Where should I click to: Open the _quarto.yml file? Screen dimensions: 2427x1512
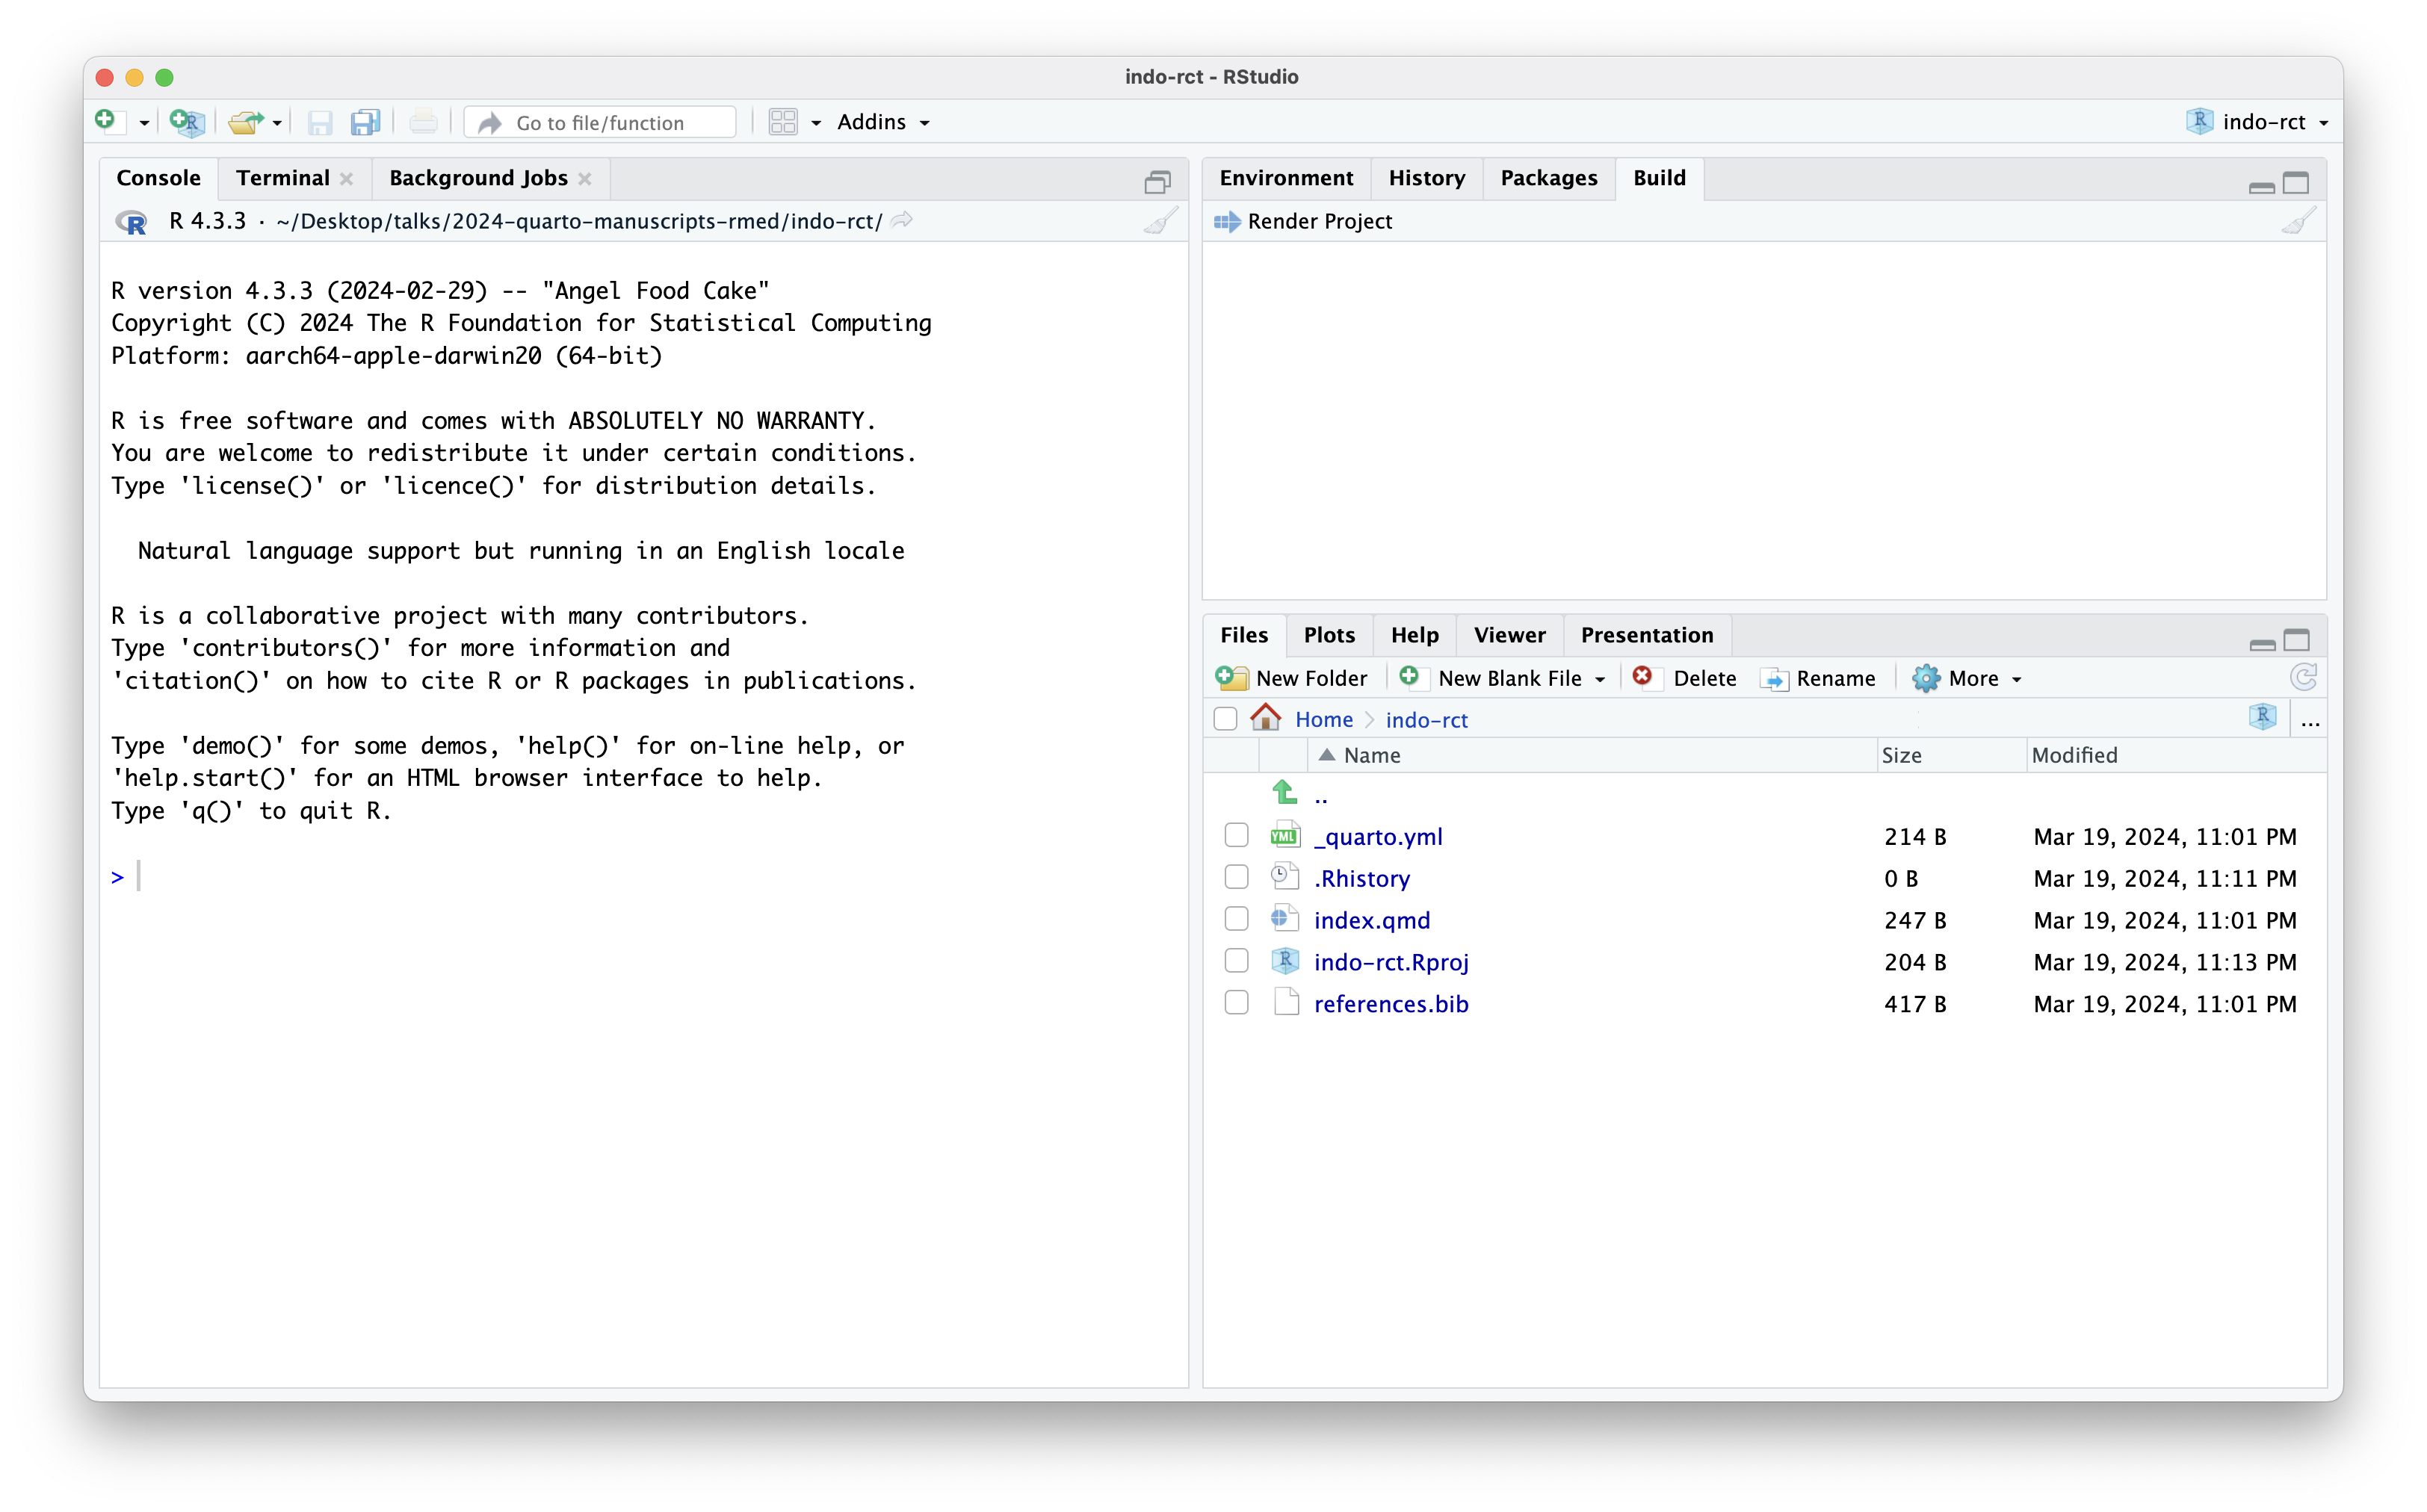(x=1378, y=836)
